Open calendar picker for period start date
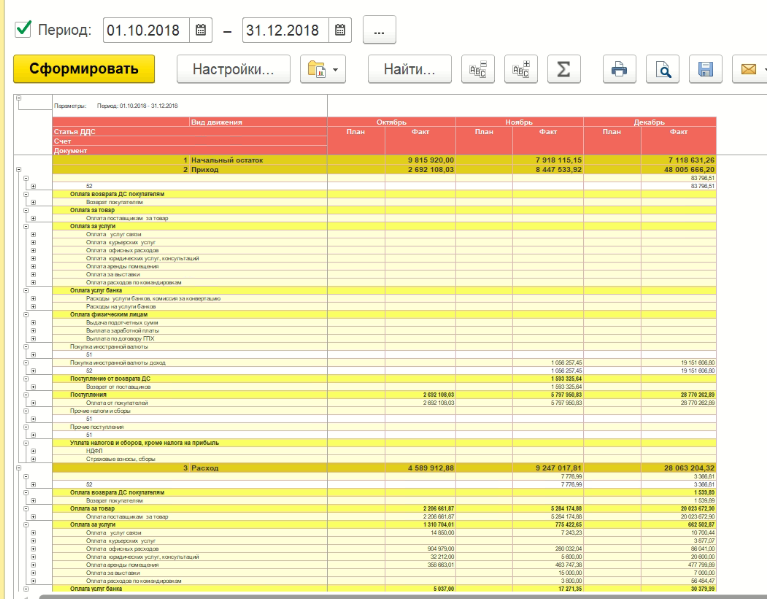Screen dimensions: 767x599 (201, 31)
